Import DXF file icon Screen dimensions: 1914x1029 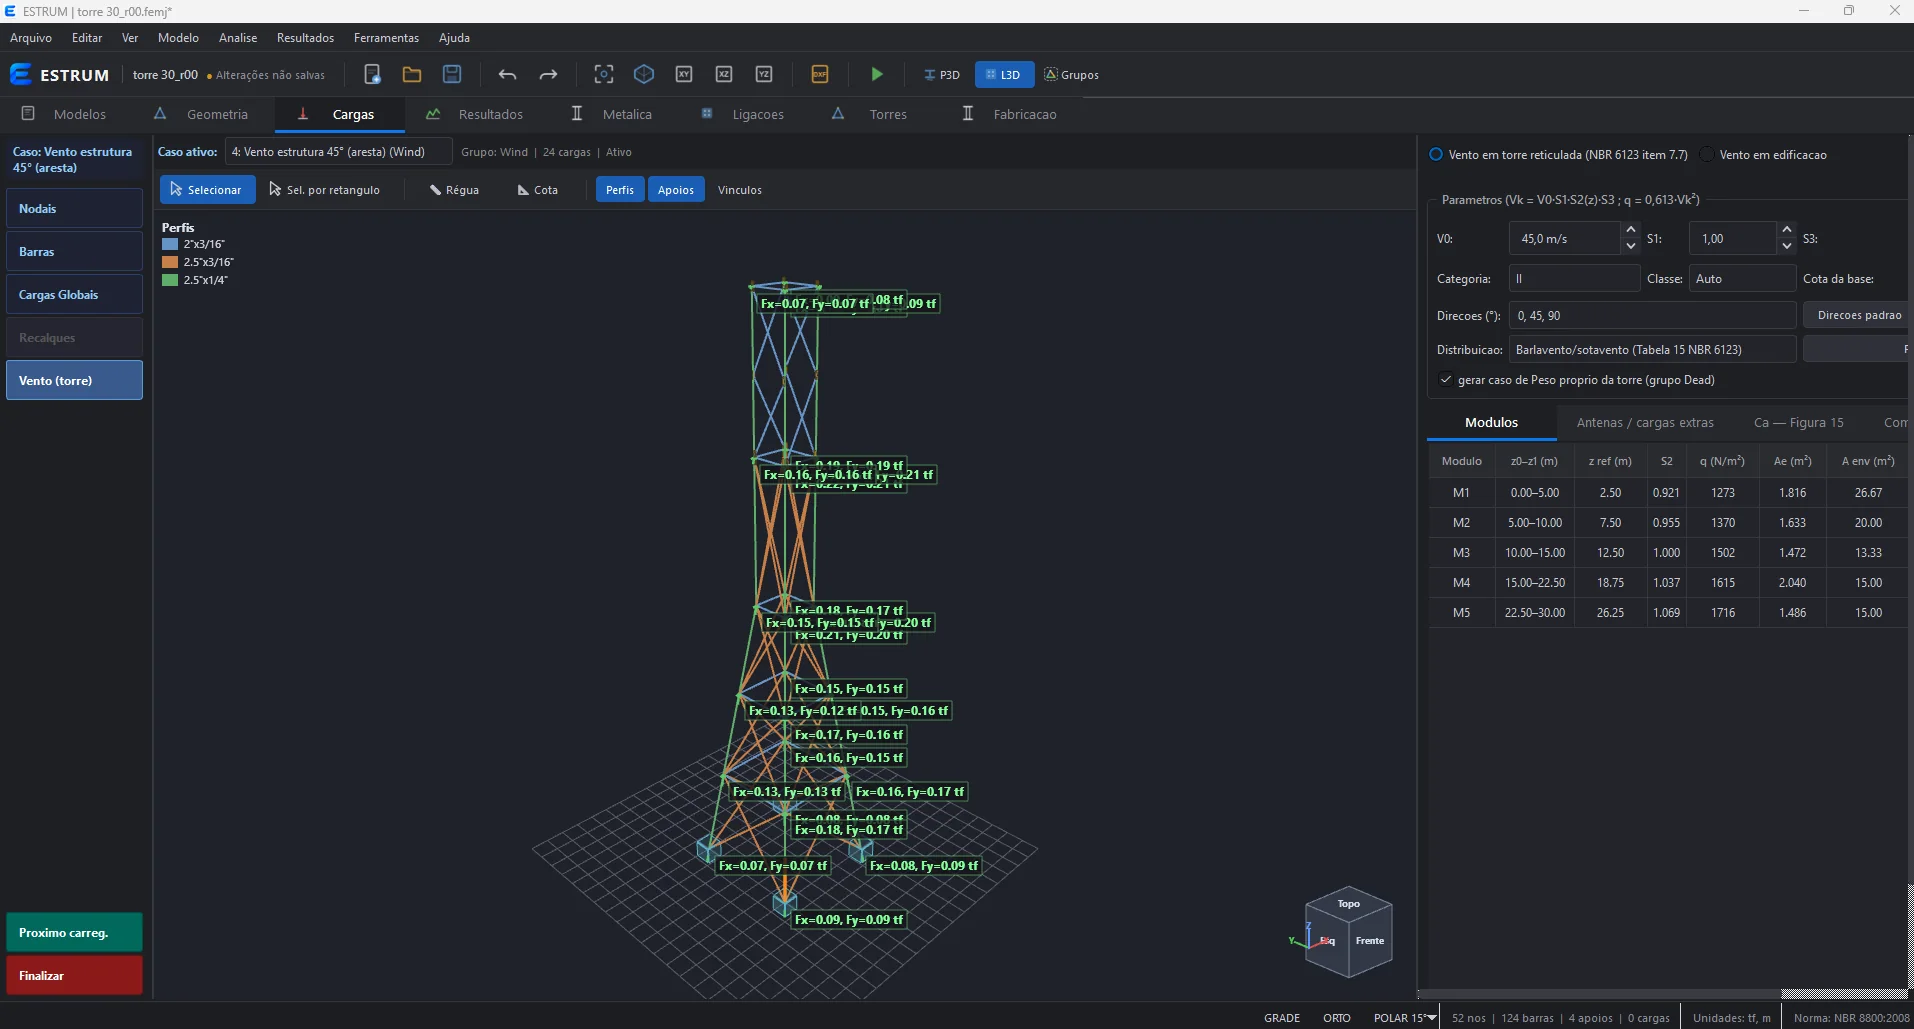(x=820, y=74)
